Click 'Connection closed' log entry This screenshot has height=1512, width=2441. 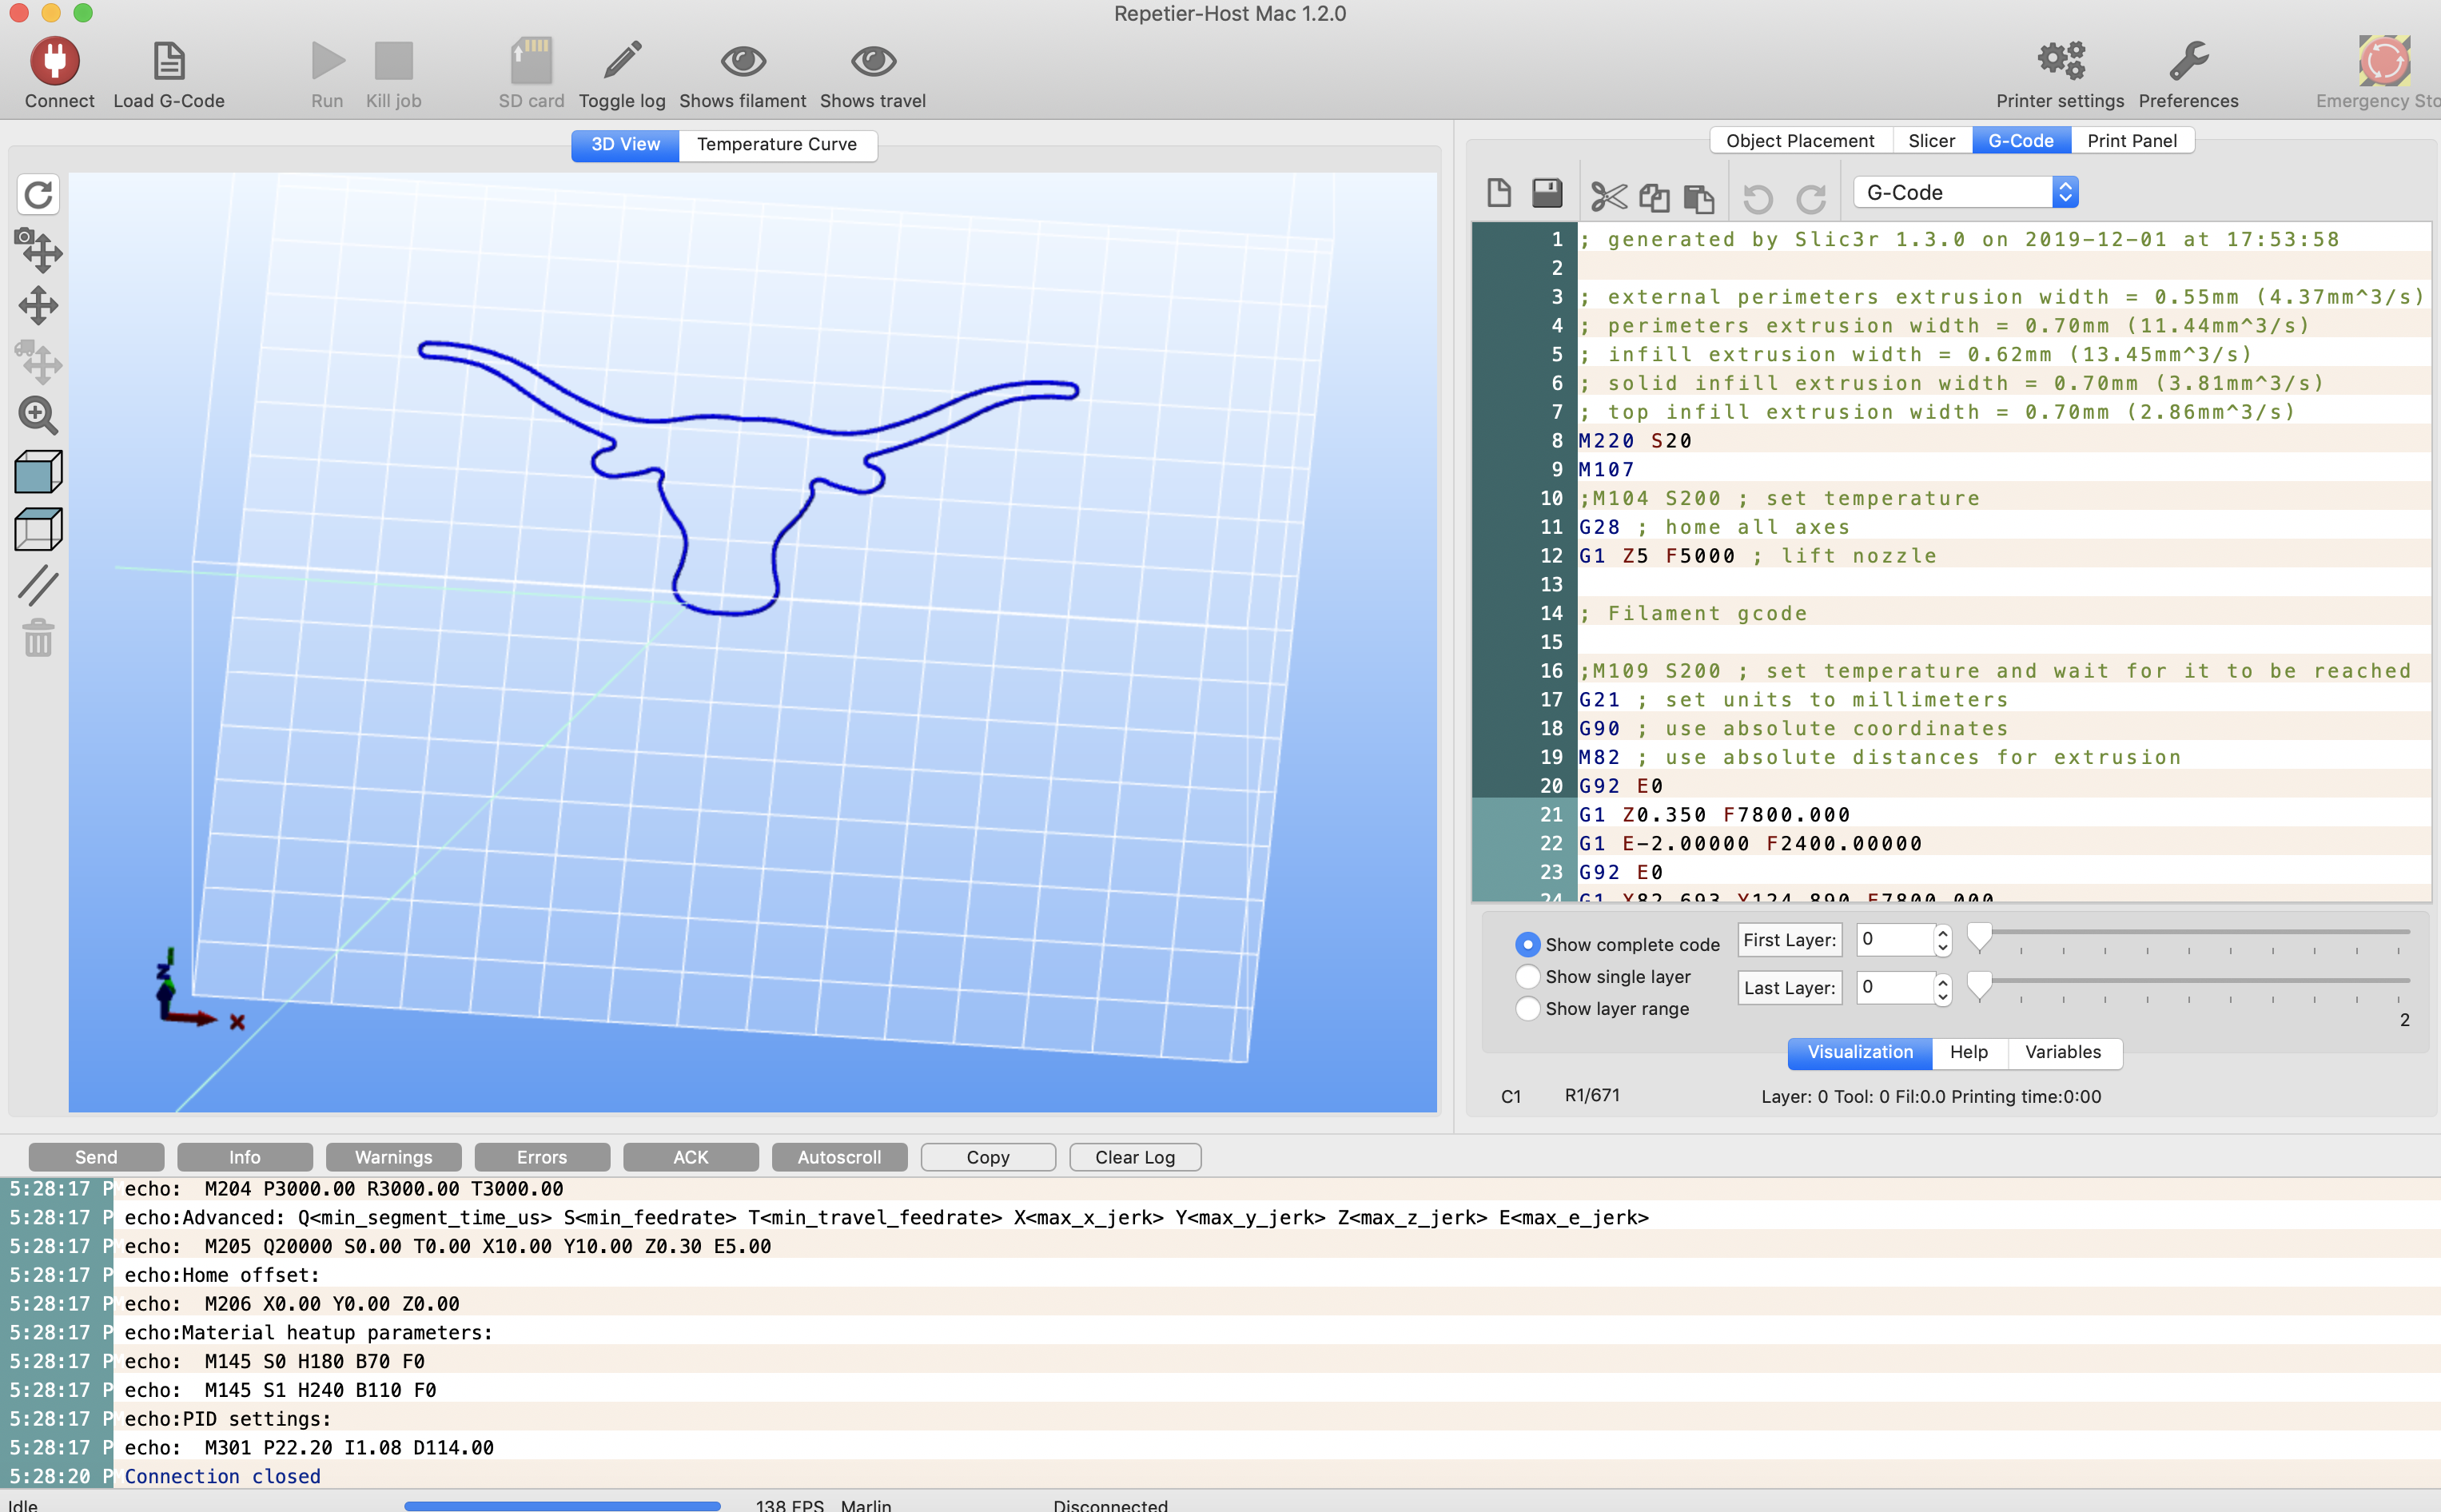[222, 1476]
